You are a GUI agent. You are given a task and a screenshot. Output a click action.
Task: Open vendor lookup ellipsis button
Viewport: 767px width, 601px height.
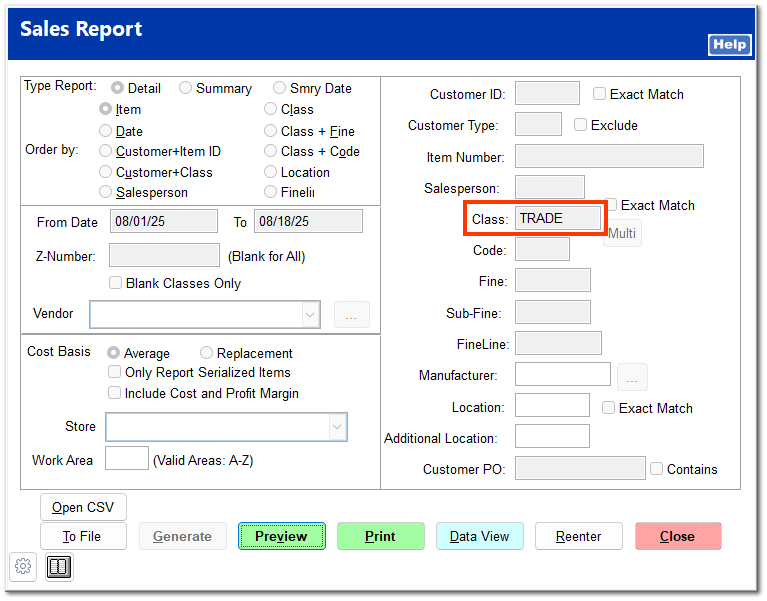coord(352,315)
